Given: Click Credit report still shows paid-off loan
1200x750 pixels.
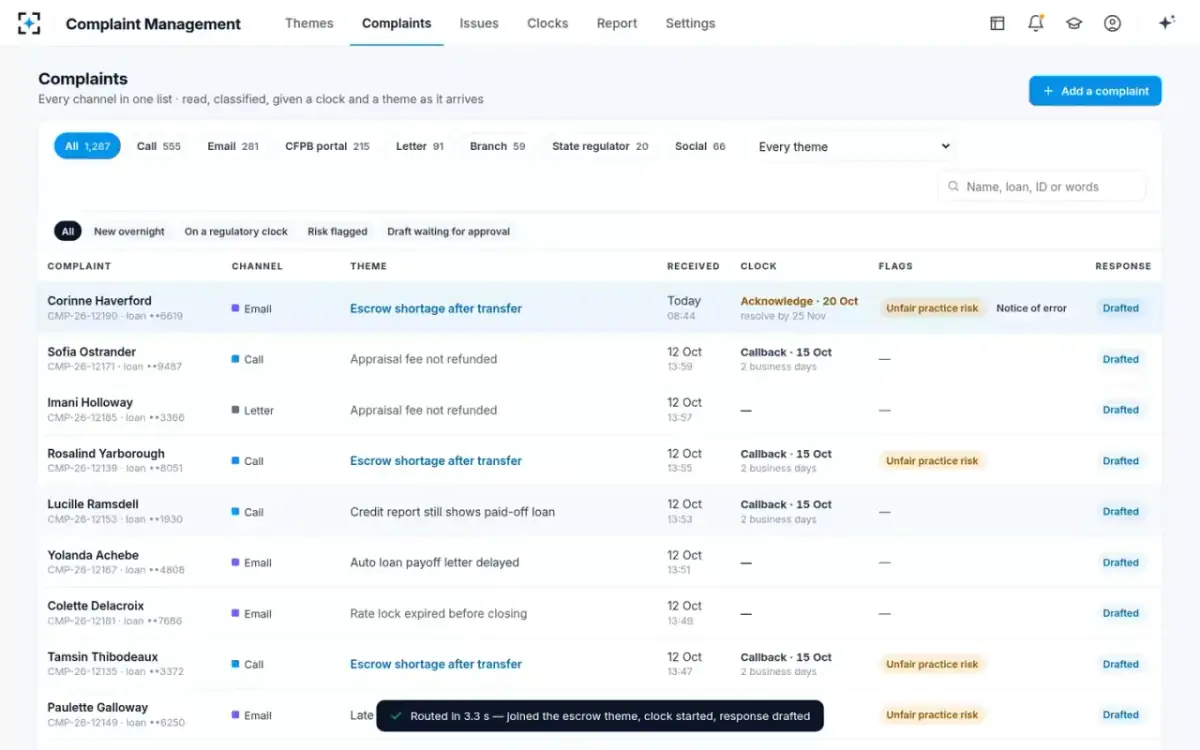Looking at the screenshot, I should [x=452, y=512].
